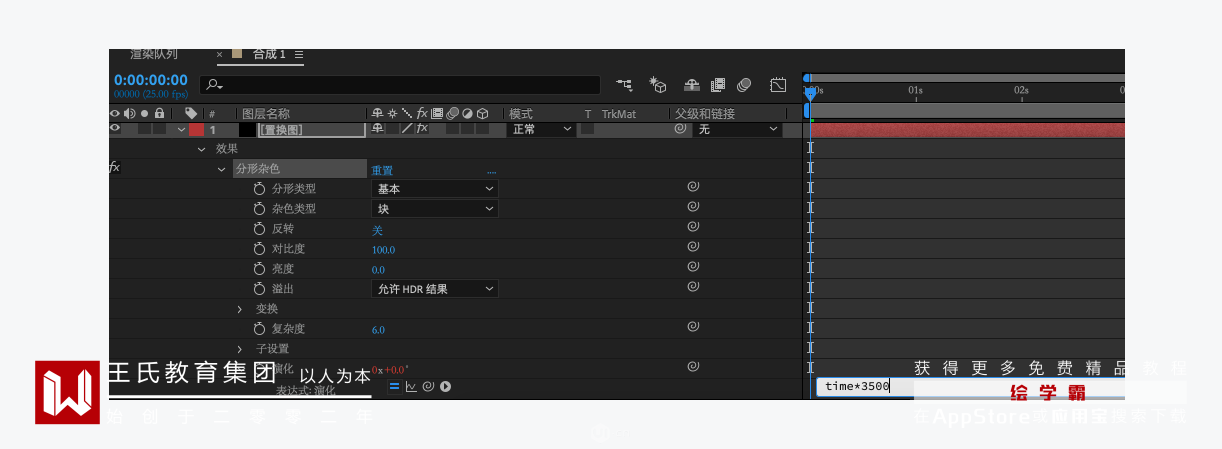Click pick whip for 演化 row
The image size is (1222, 449).
coord(692,367)
